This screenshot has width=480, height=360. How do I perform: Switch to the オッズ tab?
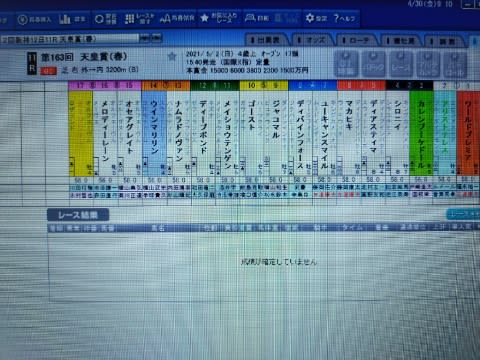coord(313,40)
